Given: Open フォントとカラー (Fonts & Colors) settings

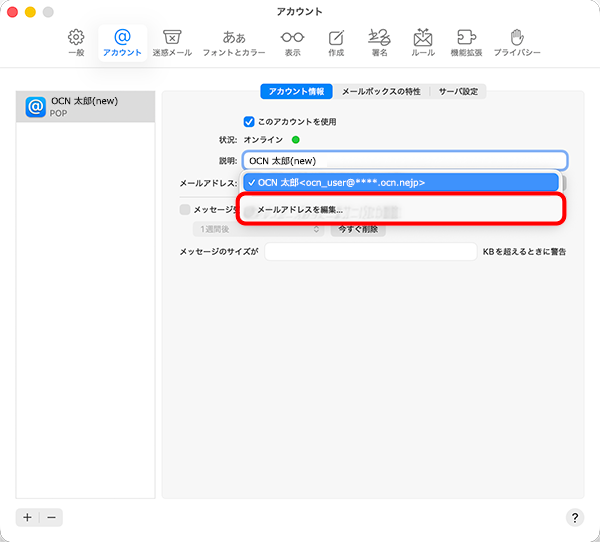Looking at the screenshot, I should pos(234,41).
